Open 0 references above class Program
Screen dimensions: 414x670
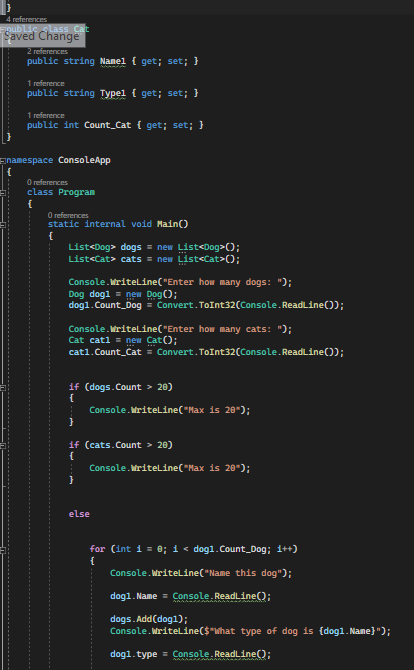pyautogui.click(x=47, y=182)
